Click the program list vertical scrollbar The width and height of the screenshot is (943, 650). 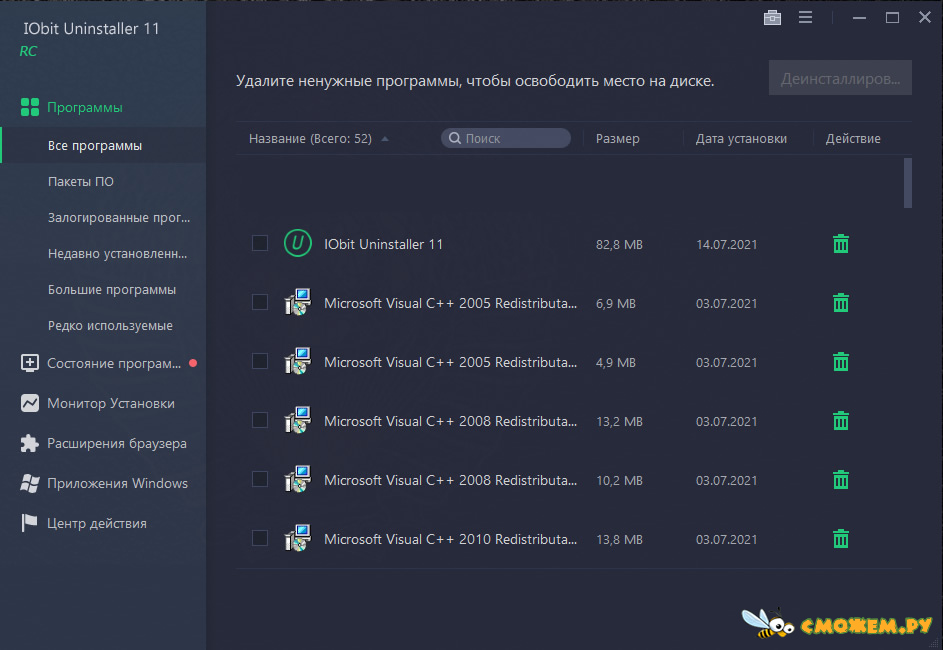point(908,183)
